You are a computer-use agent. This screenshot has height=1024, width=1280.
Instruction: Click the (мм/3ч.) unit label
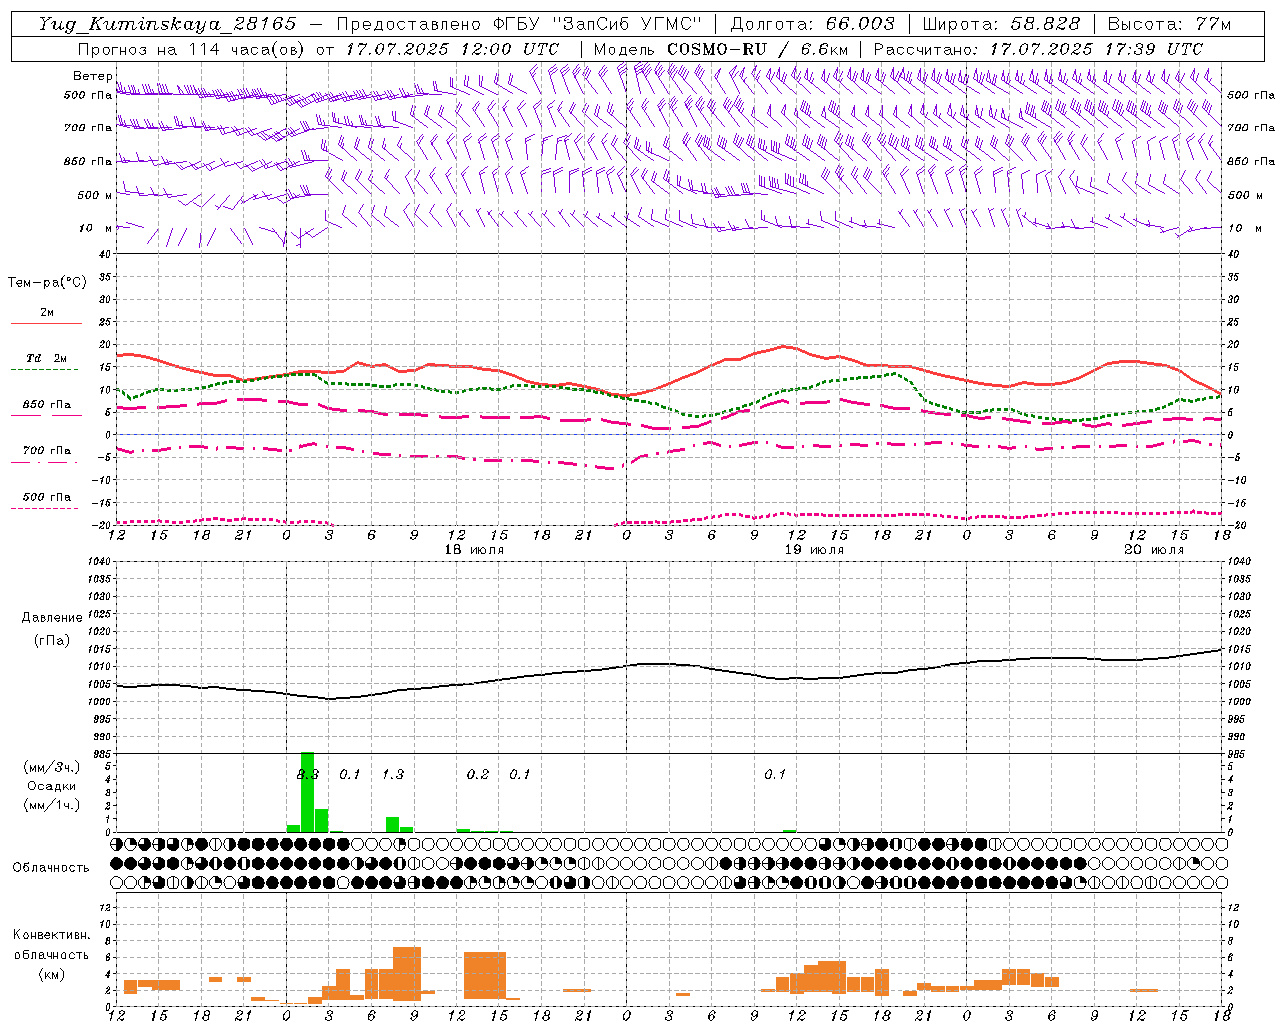pos(51,768)
